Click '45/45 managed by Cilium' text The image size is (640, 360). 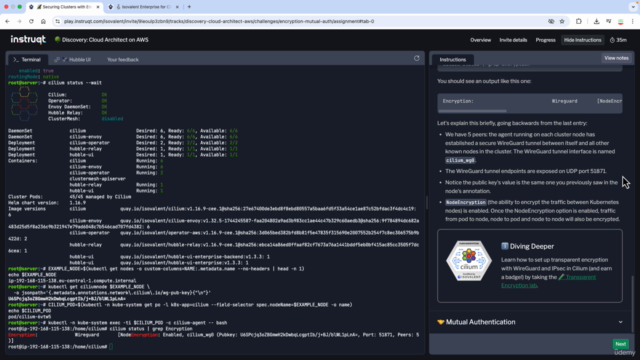click(x=100, y=197)
